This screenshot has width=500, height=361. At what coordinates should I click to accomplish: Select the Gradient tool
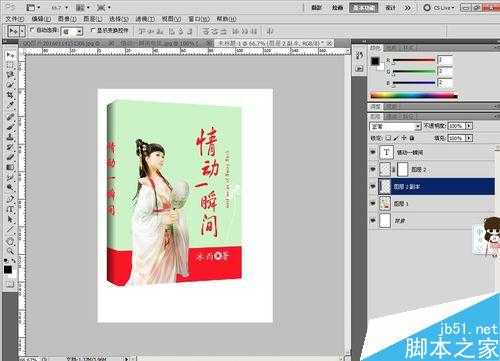click(10, 167)
